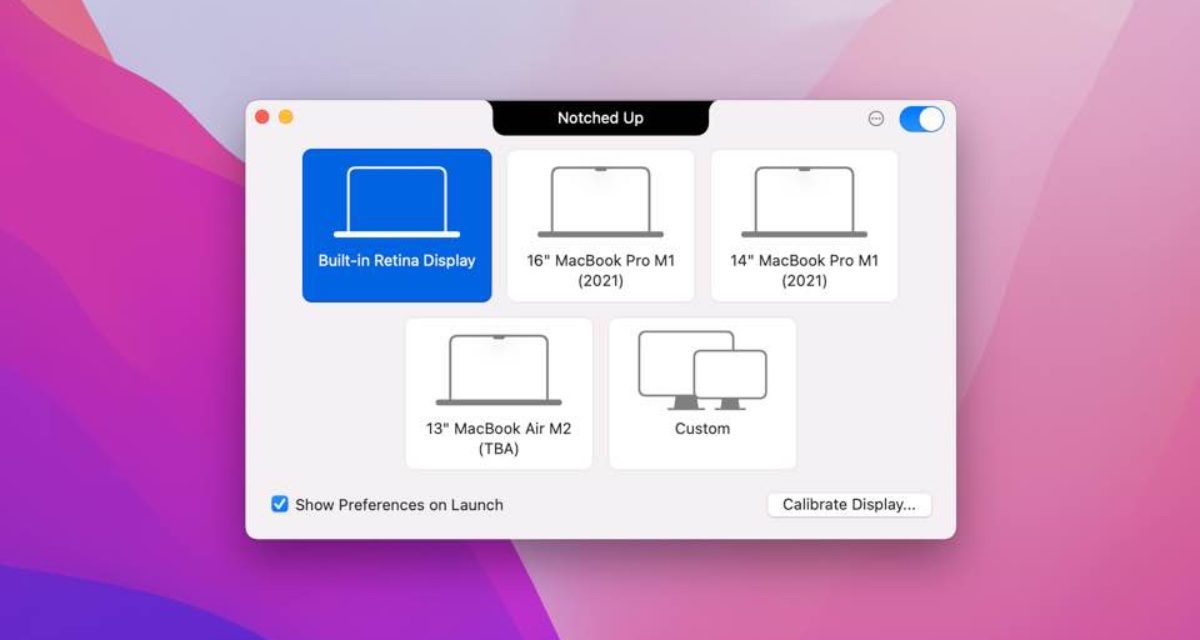The width and height of the screenshot is (1200, 640).
Task: Minimize the window with the yellow button
Action: [x=286, y=117]
